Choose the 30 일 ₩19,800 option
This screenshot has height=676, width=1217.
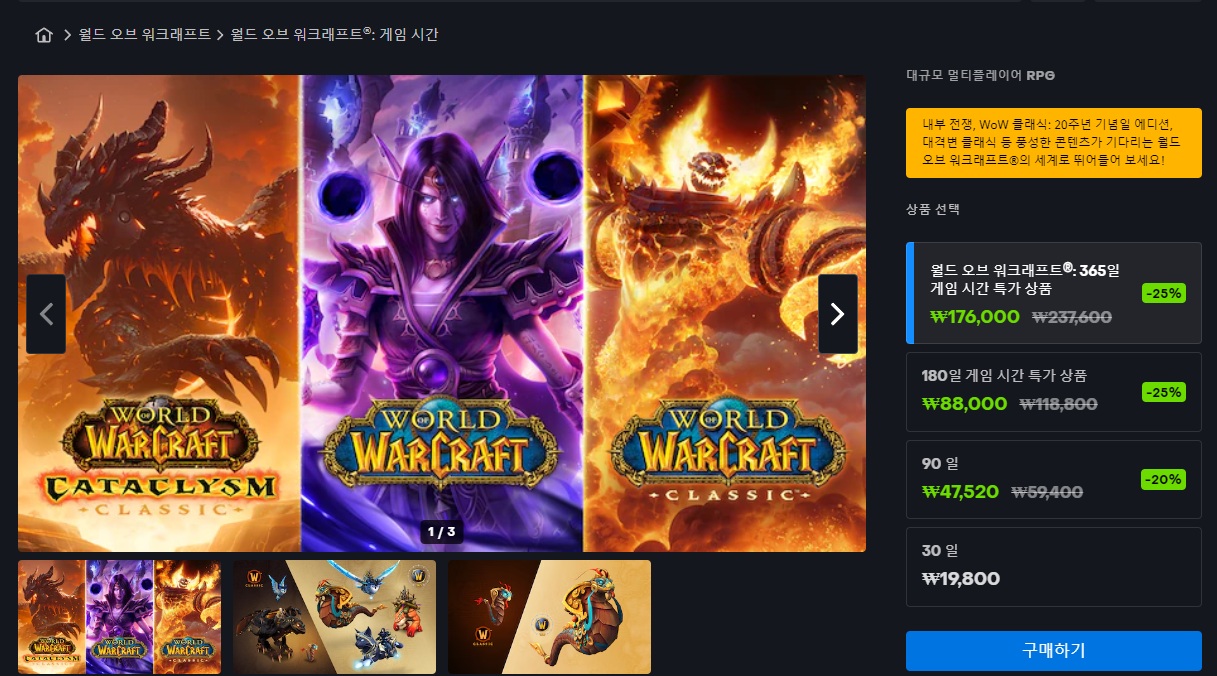click(x=1054, y=567)
